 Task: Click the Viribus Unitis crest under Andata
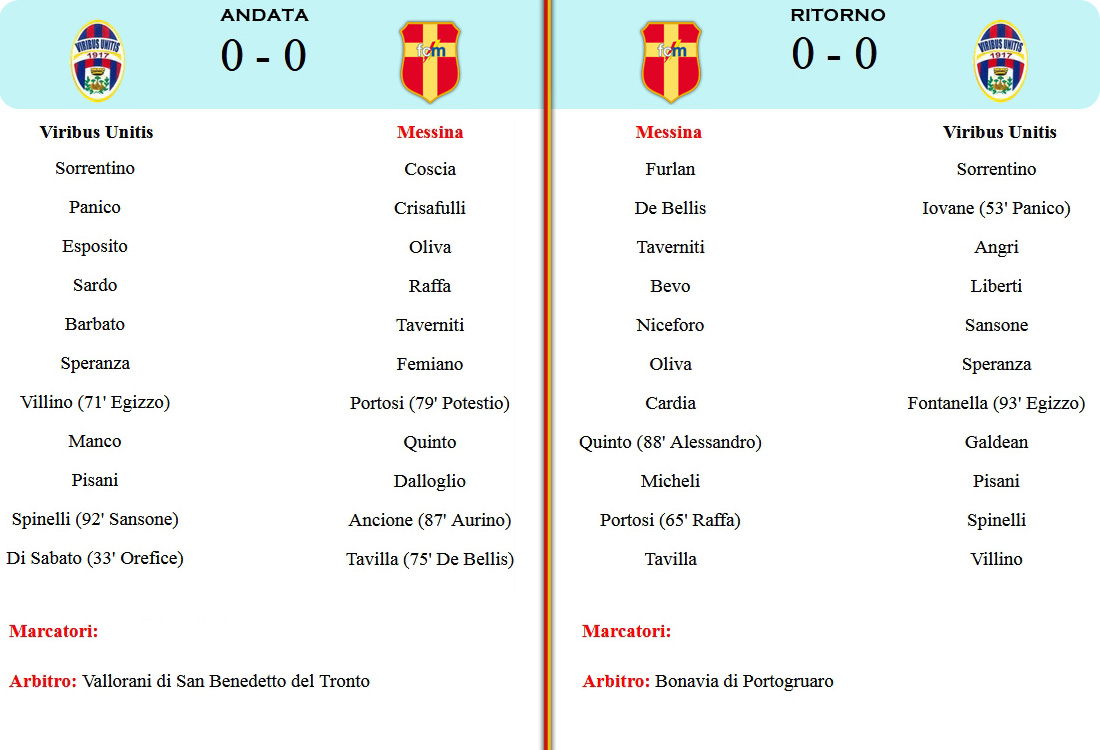click(98, 61)
